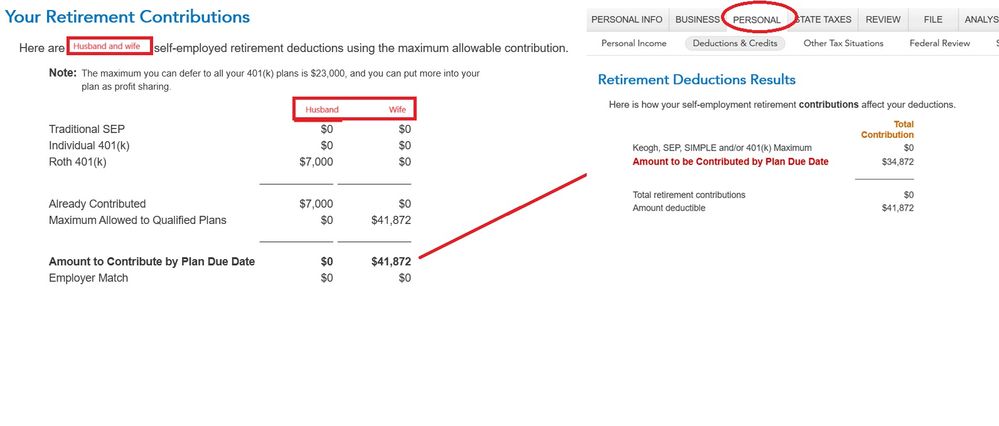
Task: Select the Roth 401(k) husband amount $7,000
Action: coord(316,162)
